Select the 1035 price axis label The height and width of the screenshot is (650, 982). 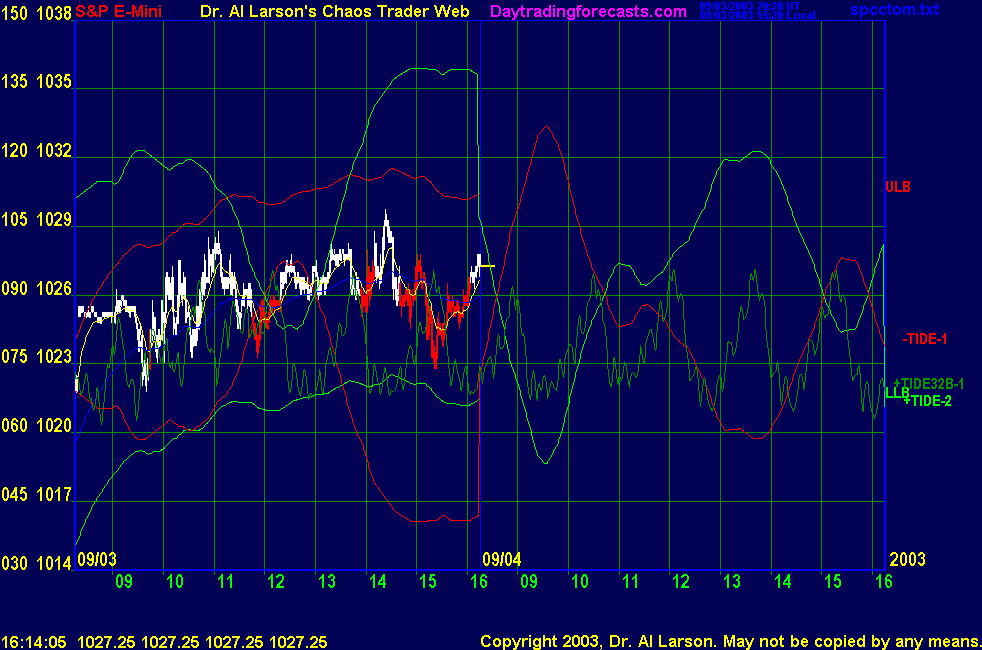(56, 83)
